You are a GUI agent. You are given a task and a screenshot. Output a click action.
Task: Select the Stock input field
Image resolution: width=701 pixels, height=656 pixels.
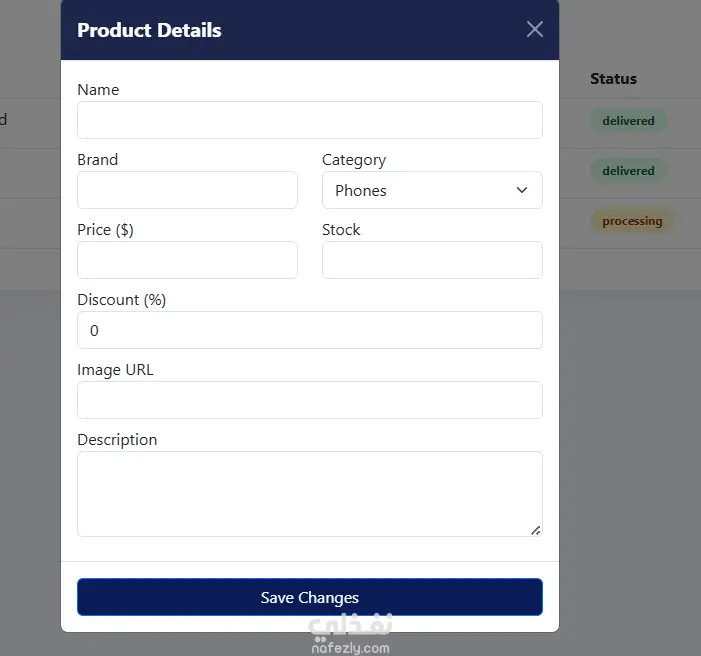(432, 260)
